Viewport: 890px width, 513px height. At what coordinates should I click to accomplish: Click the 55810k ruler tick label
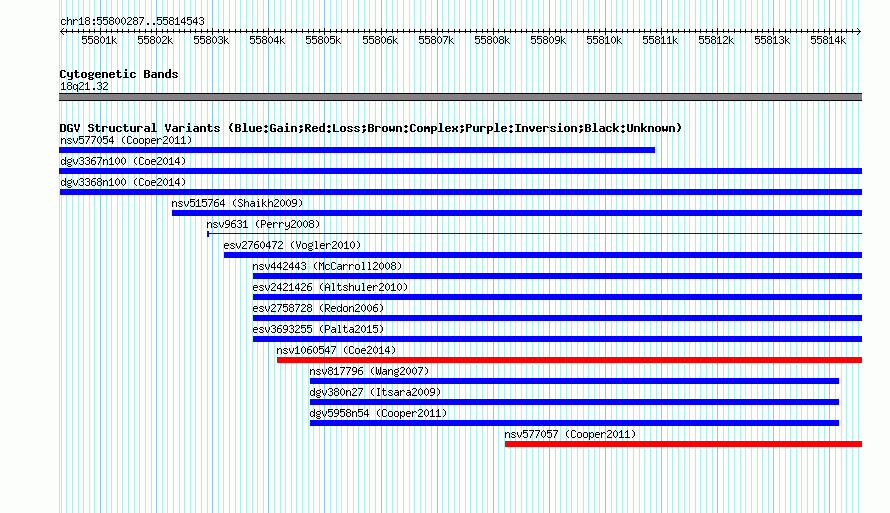tap(604, 40)
